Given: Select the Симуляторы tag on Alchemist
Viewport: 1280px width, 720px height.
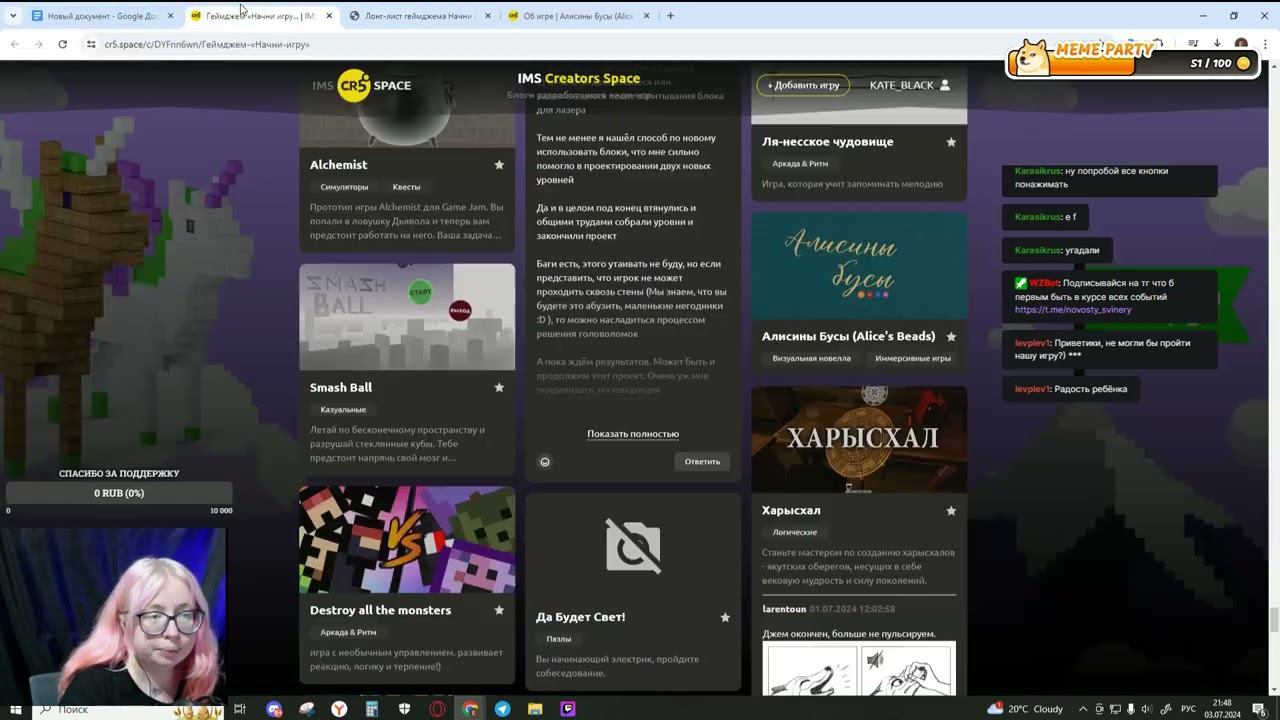Looking at the screenshot, I should [x=344, y=187].
